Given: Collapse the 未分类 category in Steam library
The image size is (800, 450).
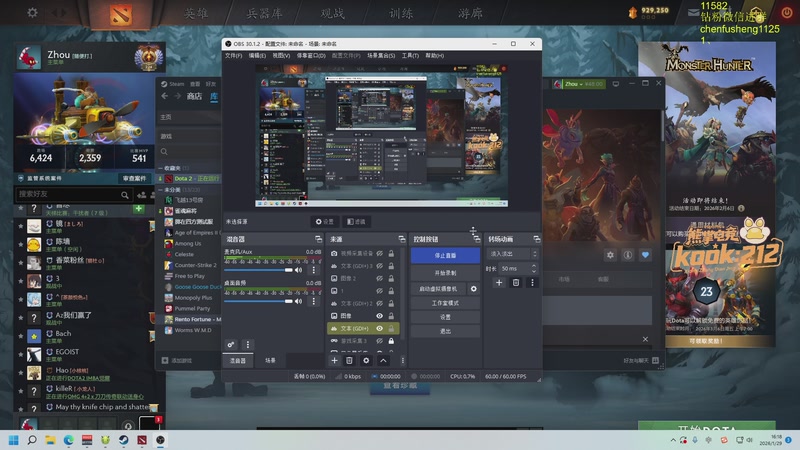Looking at the screenshot, I should pyautogui.click(x=160, y=190).
